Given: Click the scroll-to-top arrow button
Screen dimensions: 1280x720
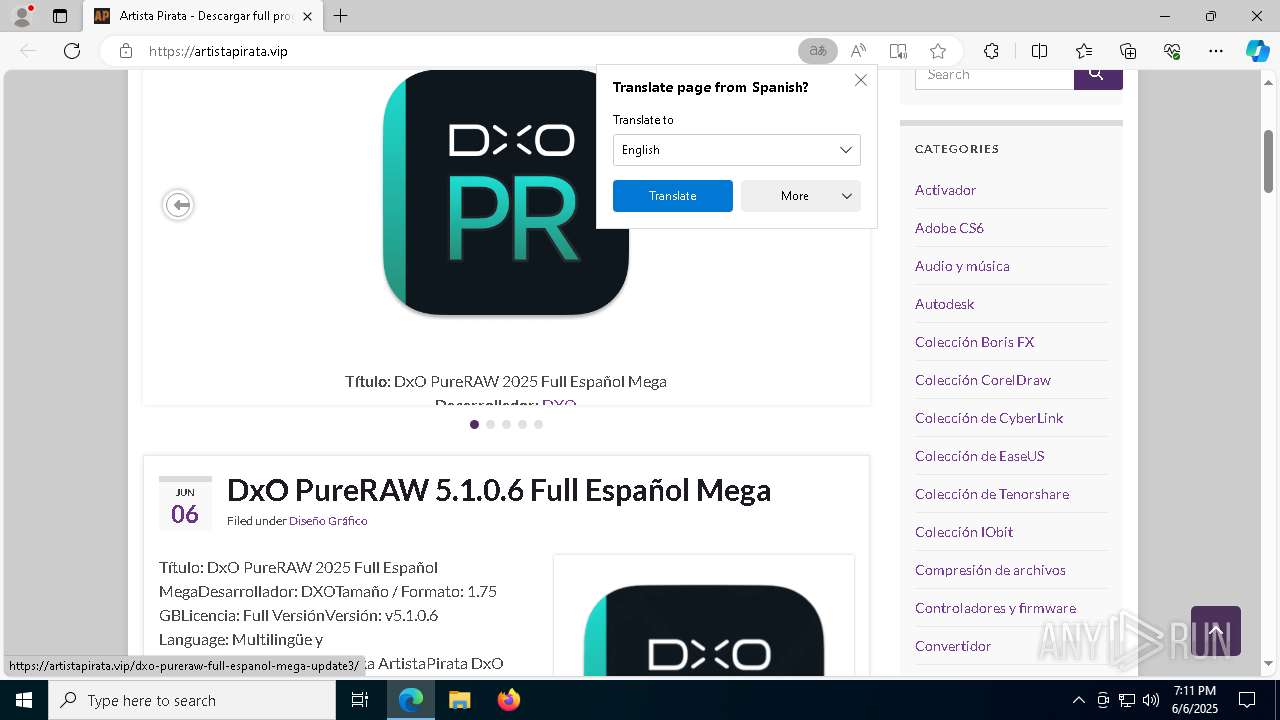Looking at the screenshot, I should 1216,631.
